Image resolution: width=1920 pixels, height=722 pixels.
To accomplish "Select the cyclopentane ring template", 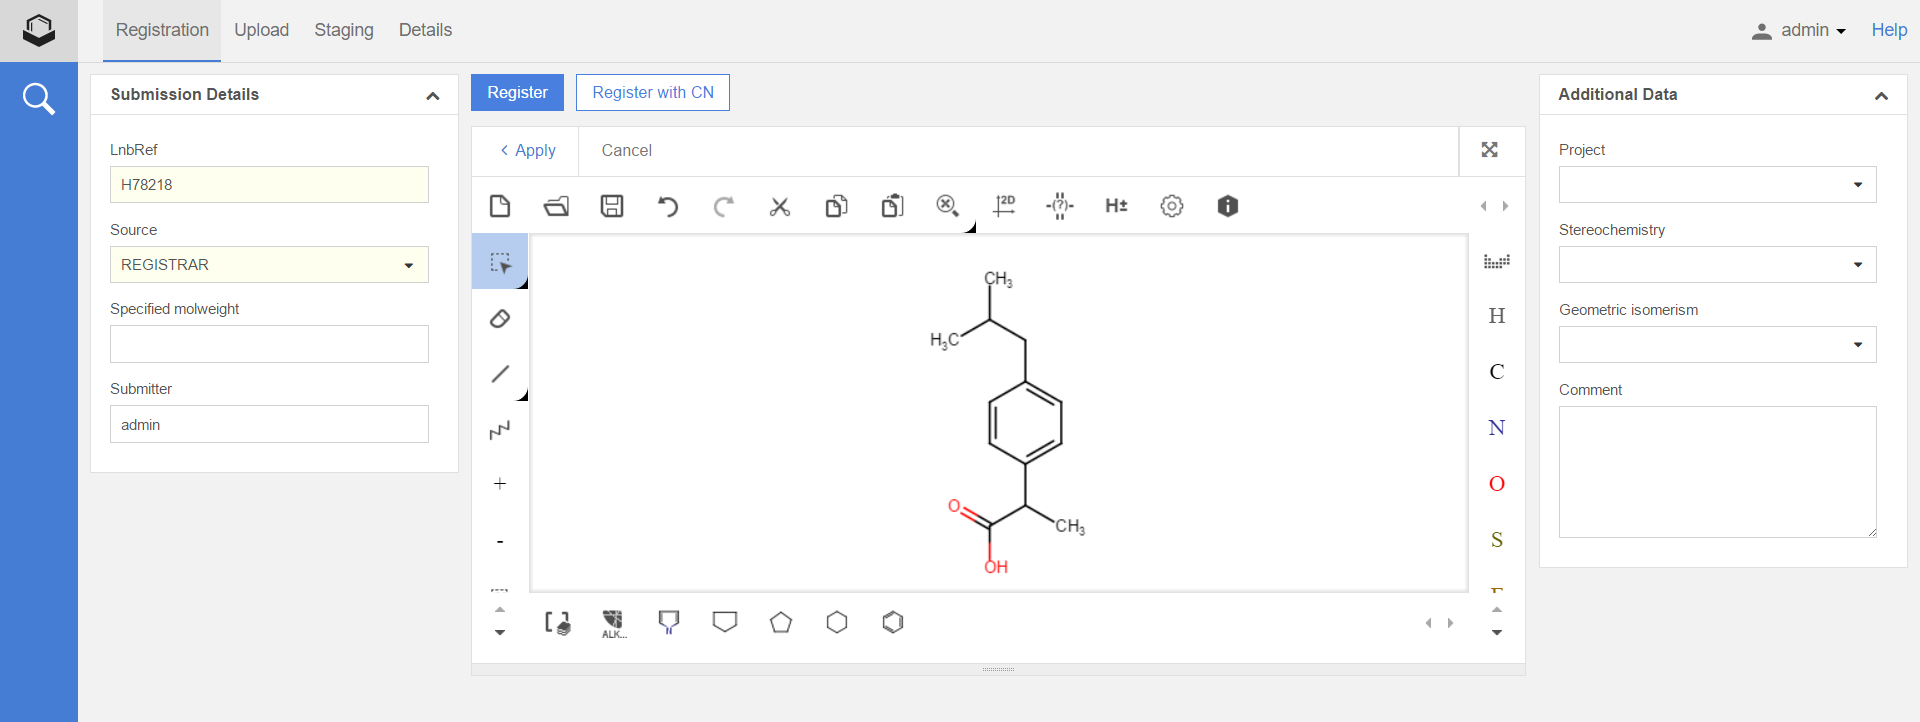I will (x=781, y=622).
